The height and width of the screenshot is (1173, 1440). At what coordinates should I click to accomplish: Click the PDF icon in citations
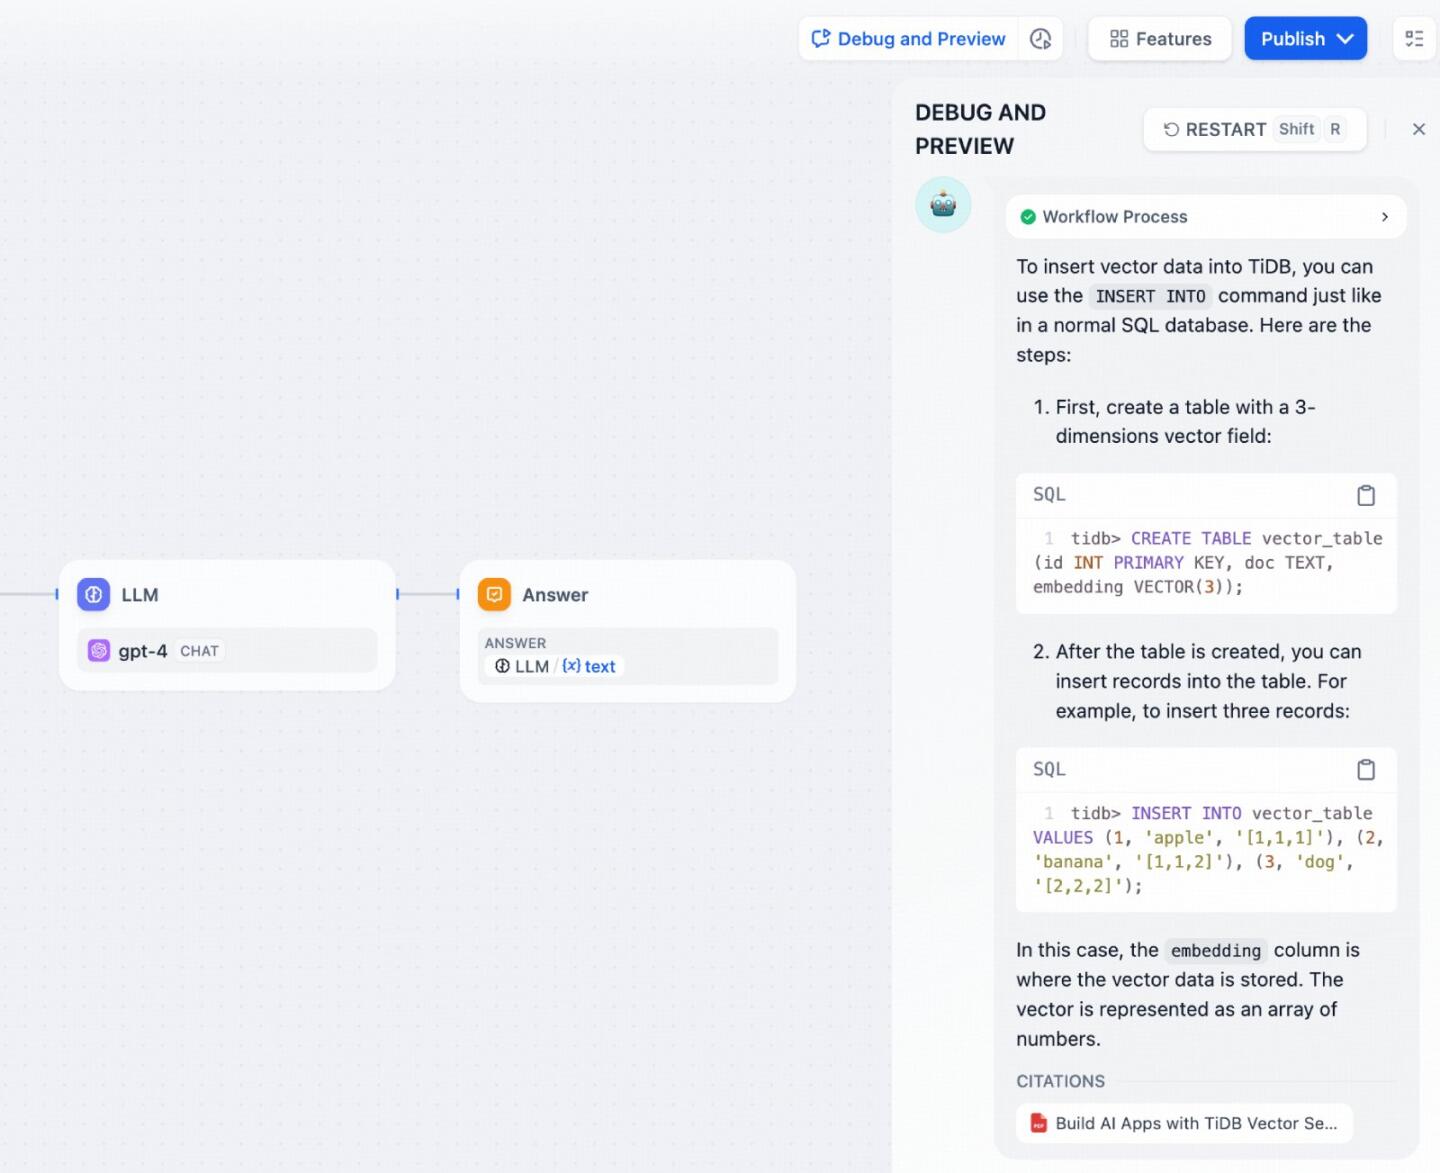[x=1039, y=1123]
